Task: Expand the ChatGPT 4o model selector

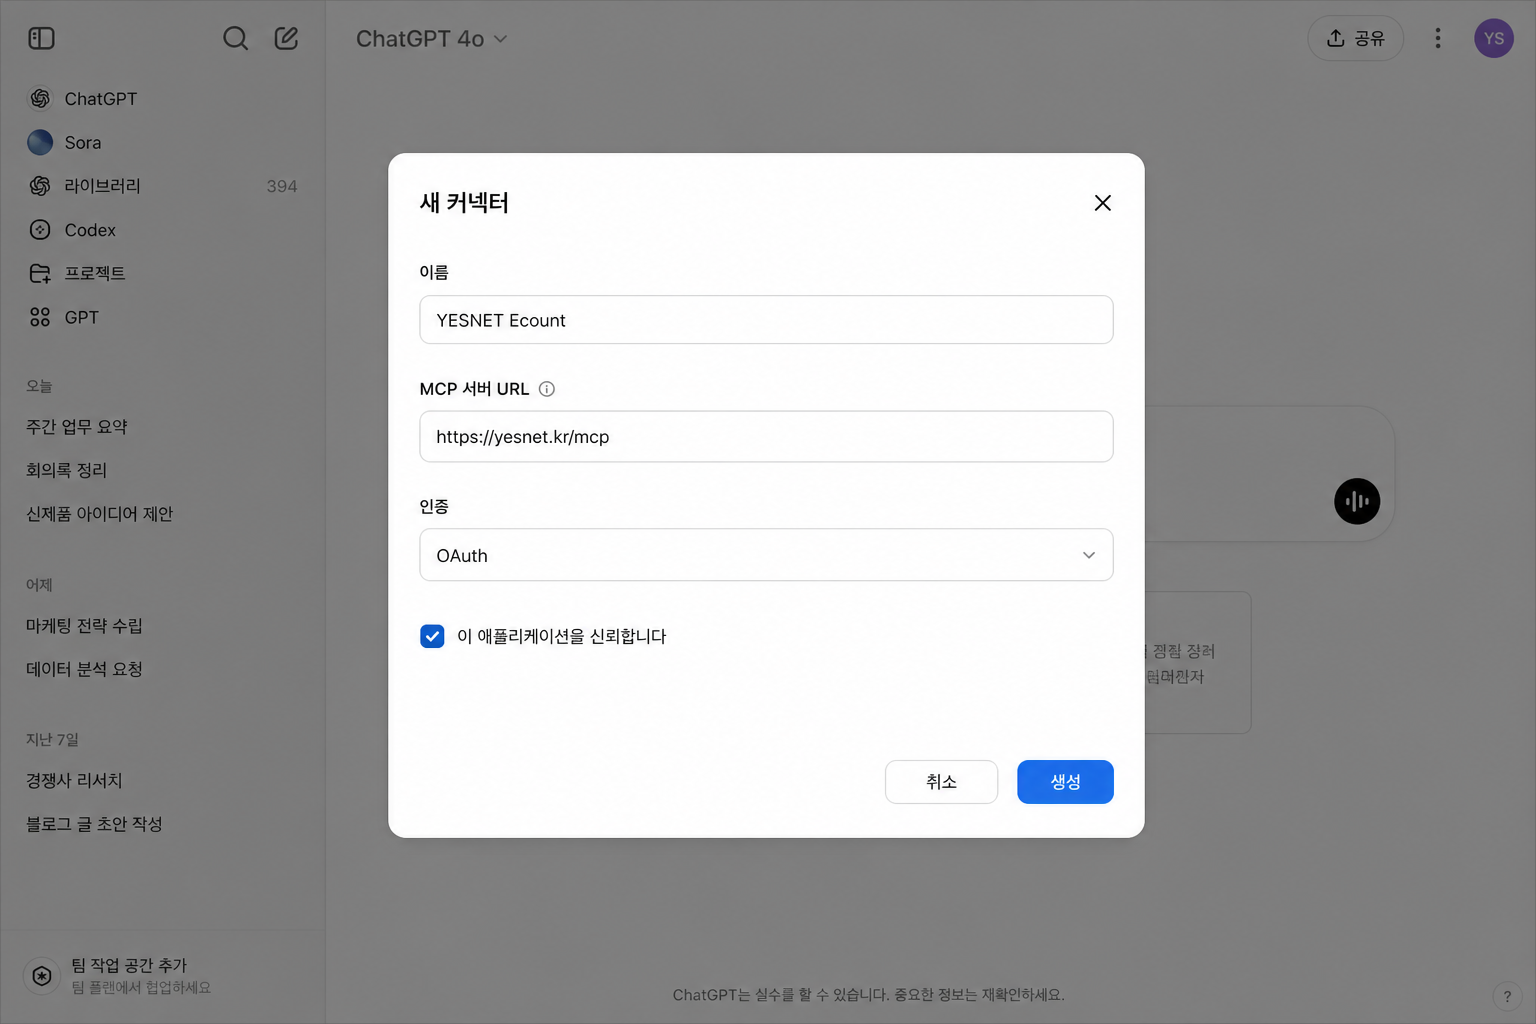Action: click(432, 39)
